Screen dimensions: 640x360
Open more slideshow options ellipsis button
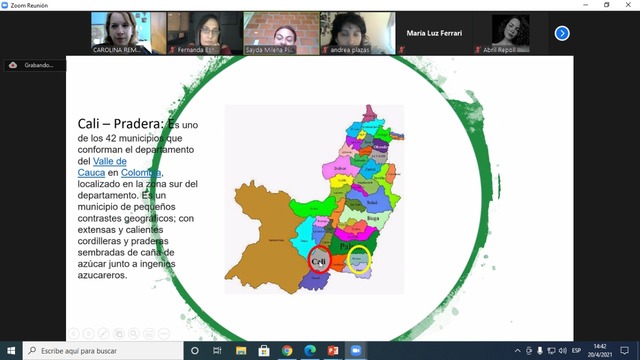pyautogui.click(x=164, y=334)
